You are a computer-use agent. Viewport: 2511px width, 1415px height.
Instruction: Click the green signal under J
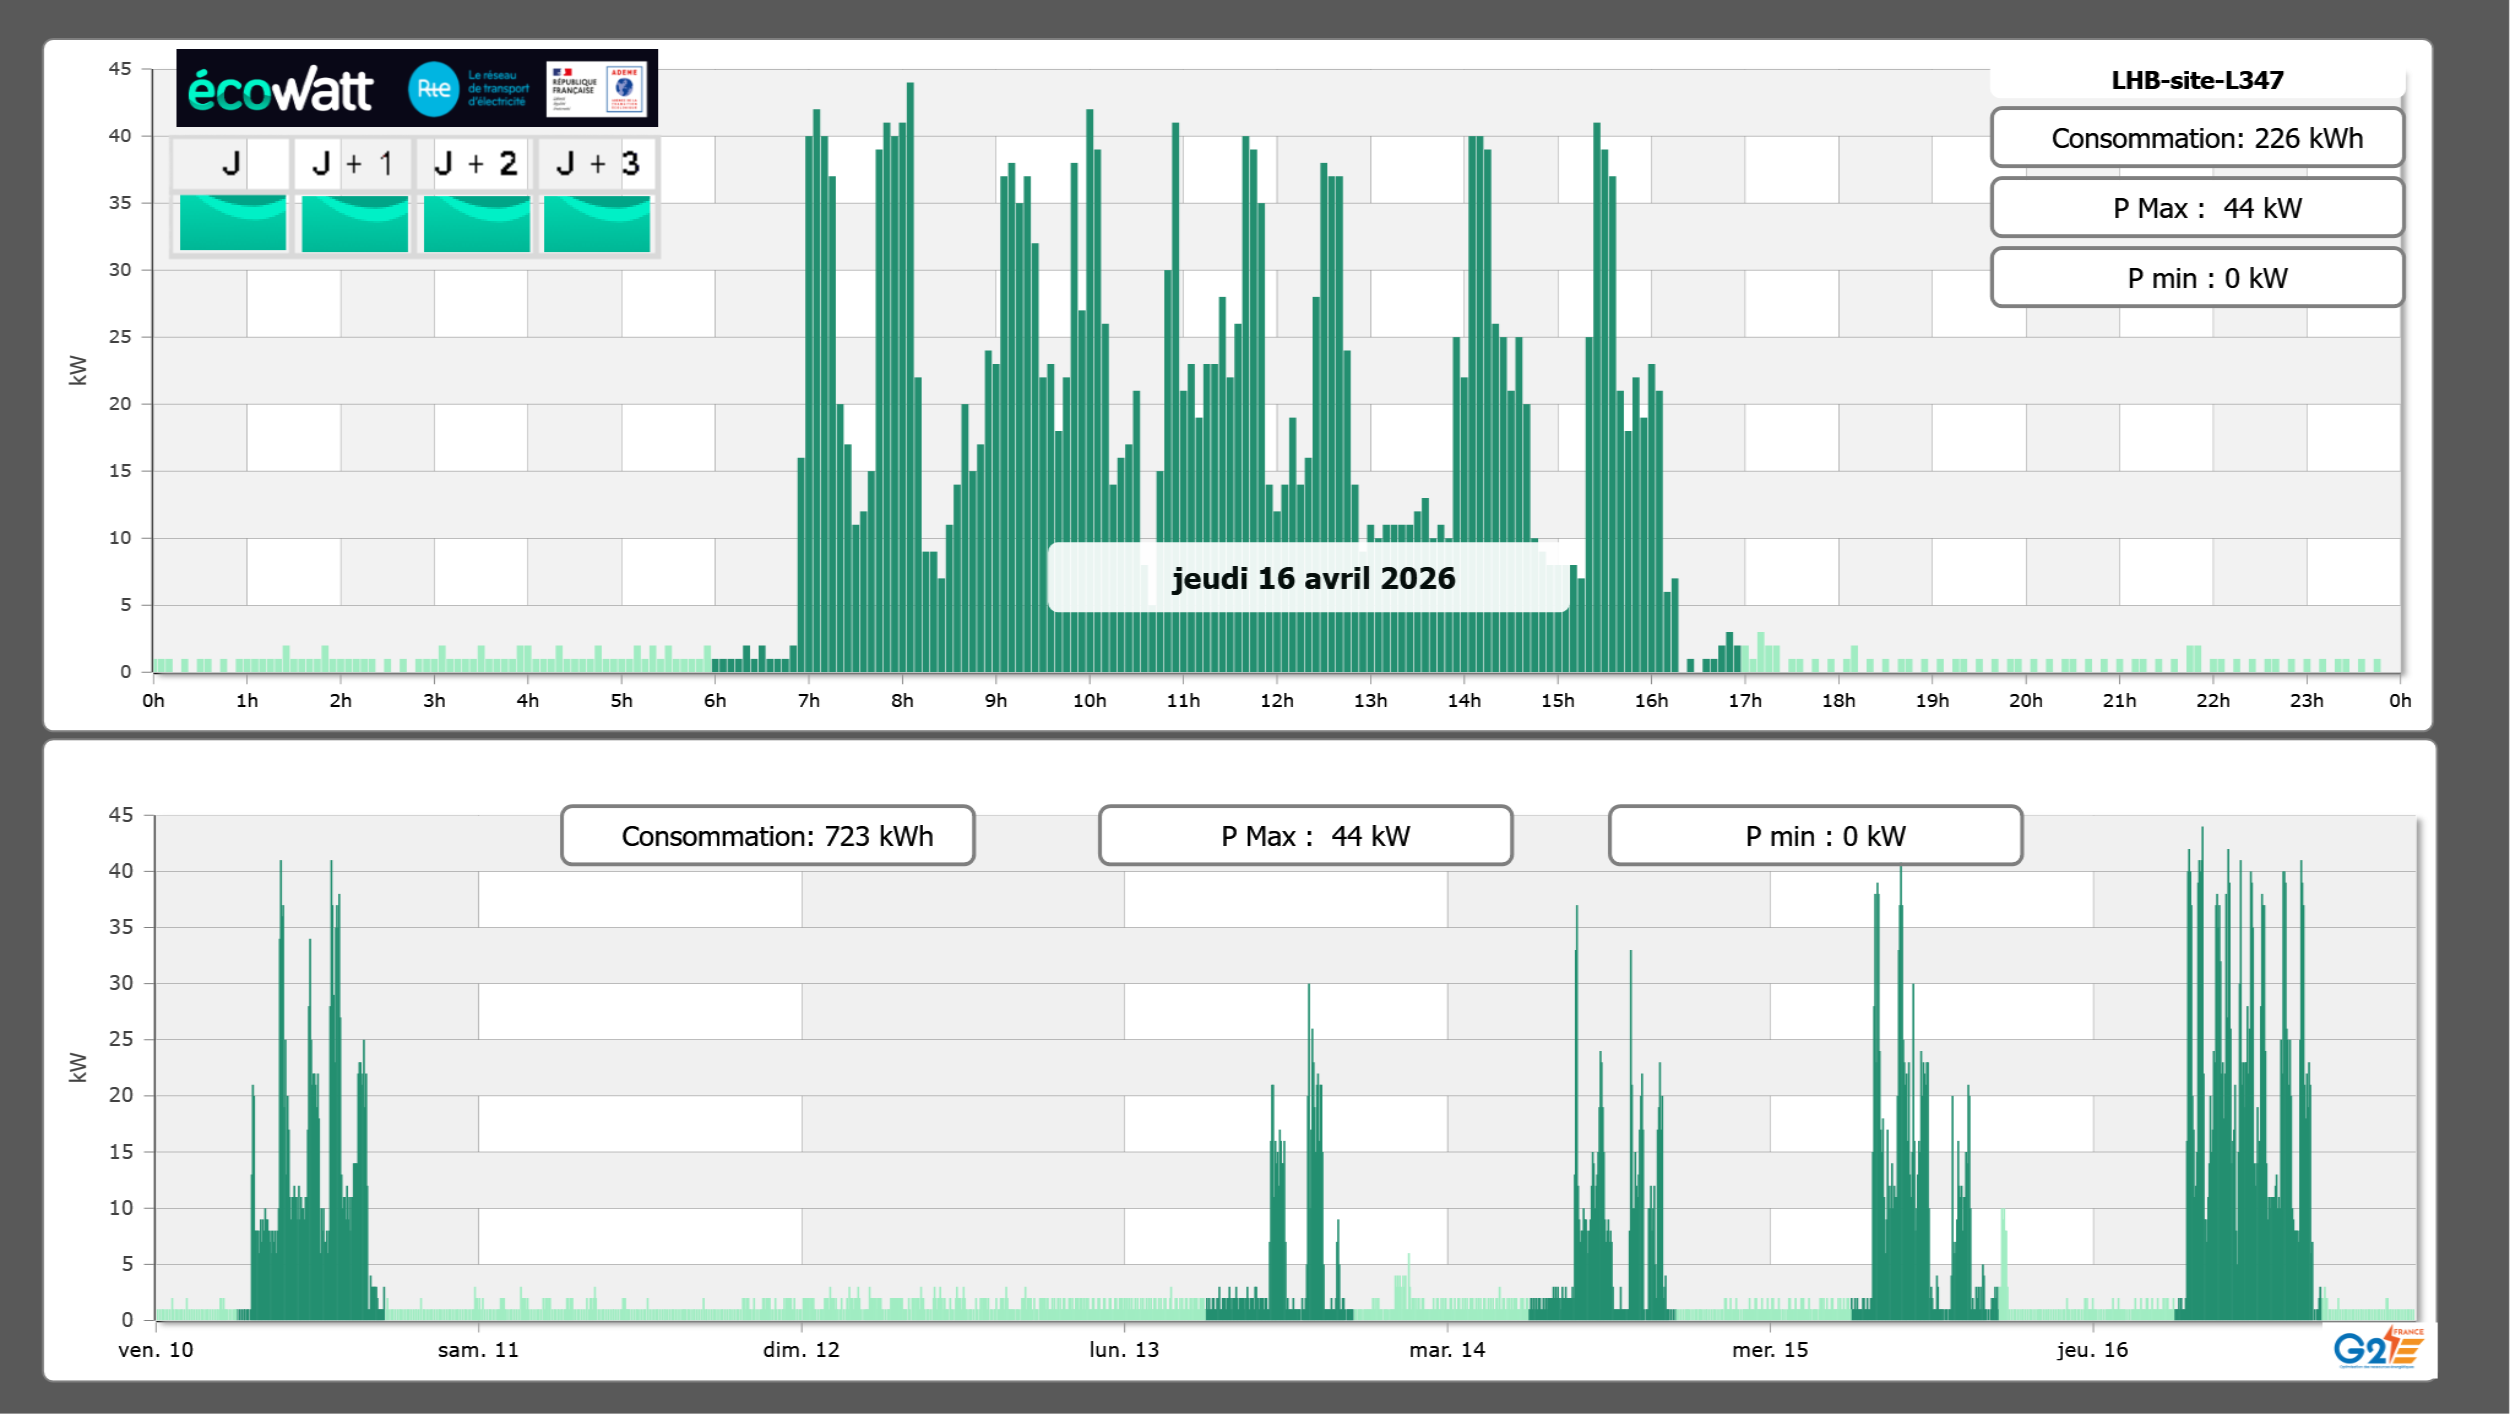[233, 223]
